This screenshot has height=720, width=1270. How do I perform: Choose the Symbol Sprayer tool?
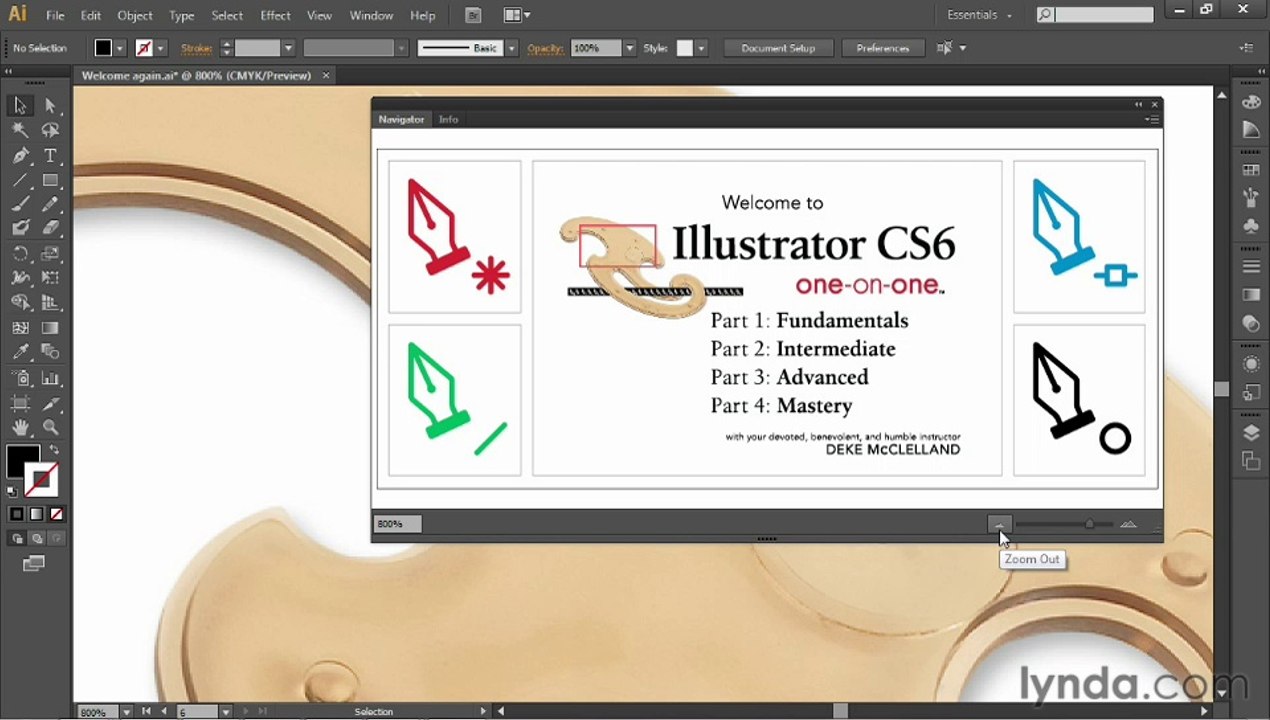point(20,379)
